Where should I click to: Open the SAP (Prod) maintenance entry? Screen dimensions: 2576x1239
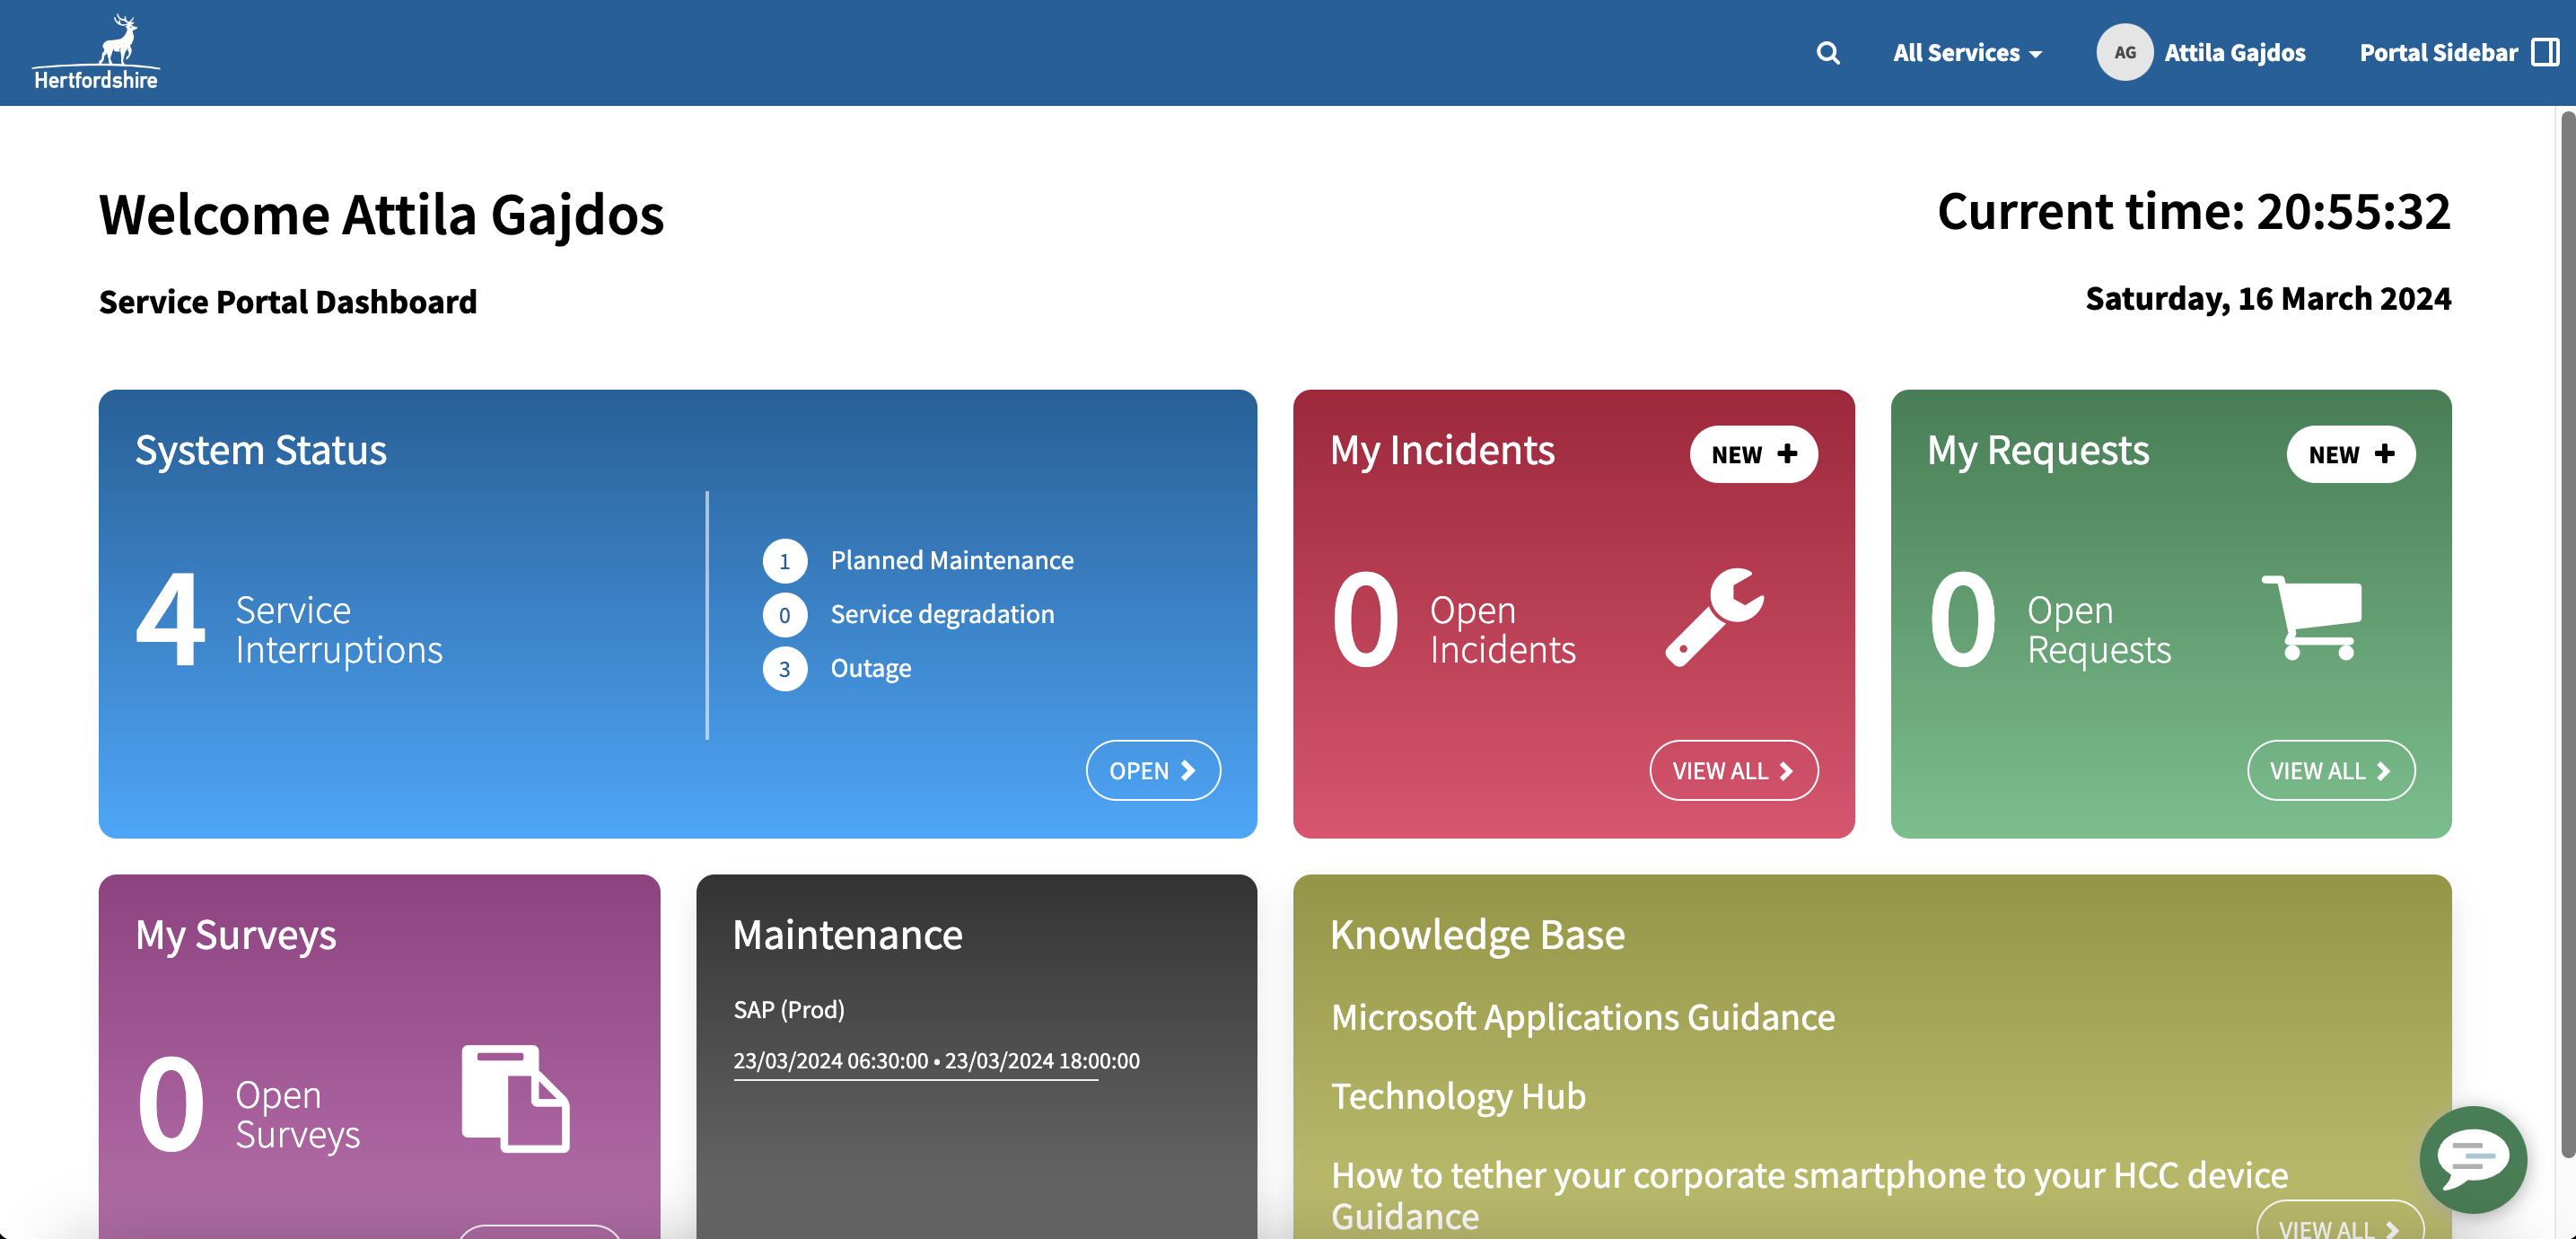[789, 1010]
